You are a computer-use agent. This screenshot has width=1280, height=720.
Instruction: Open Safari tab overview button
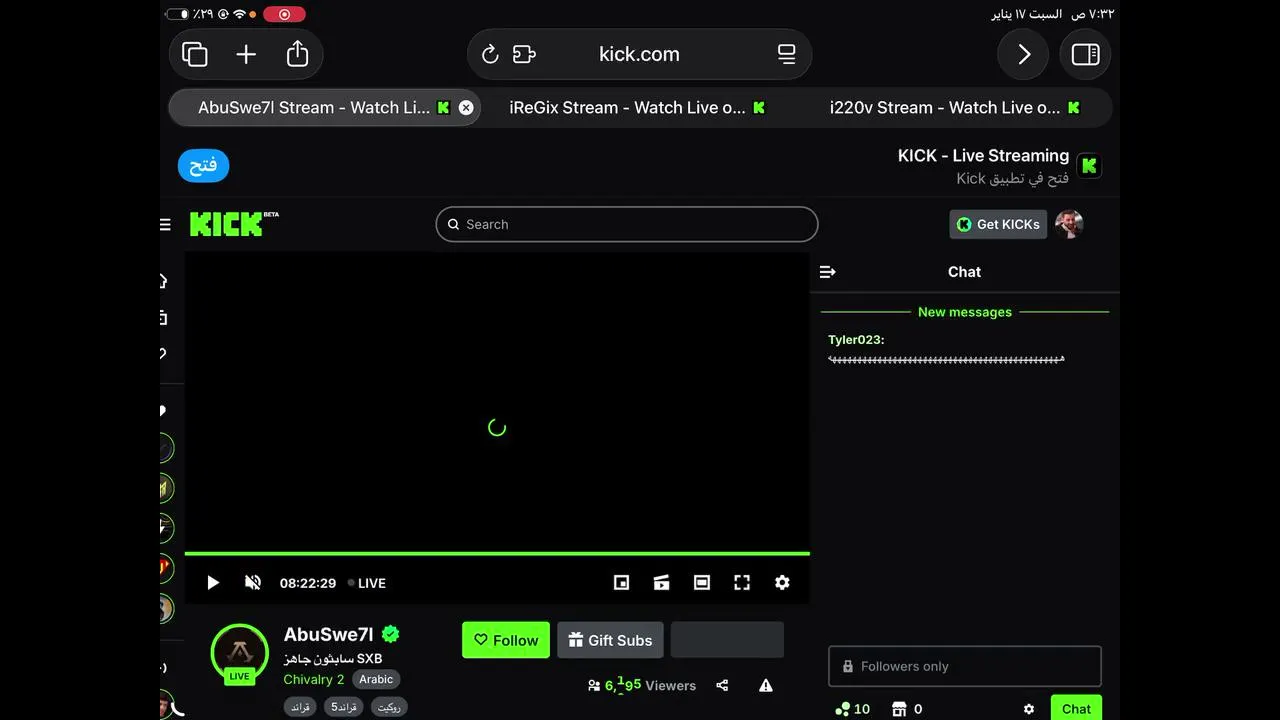(x=195, y=54)
